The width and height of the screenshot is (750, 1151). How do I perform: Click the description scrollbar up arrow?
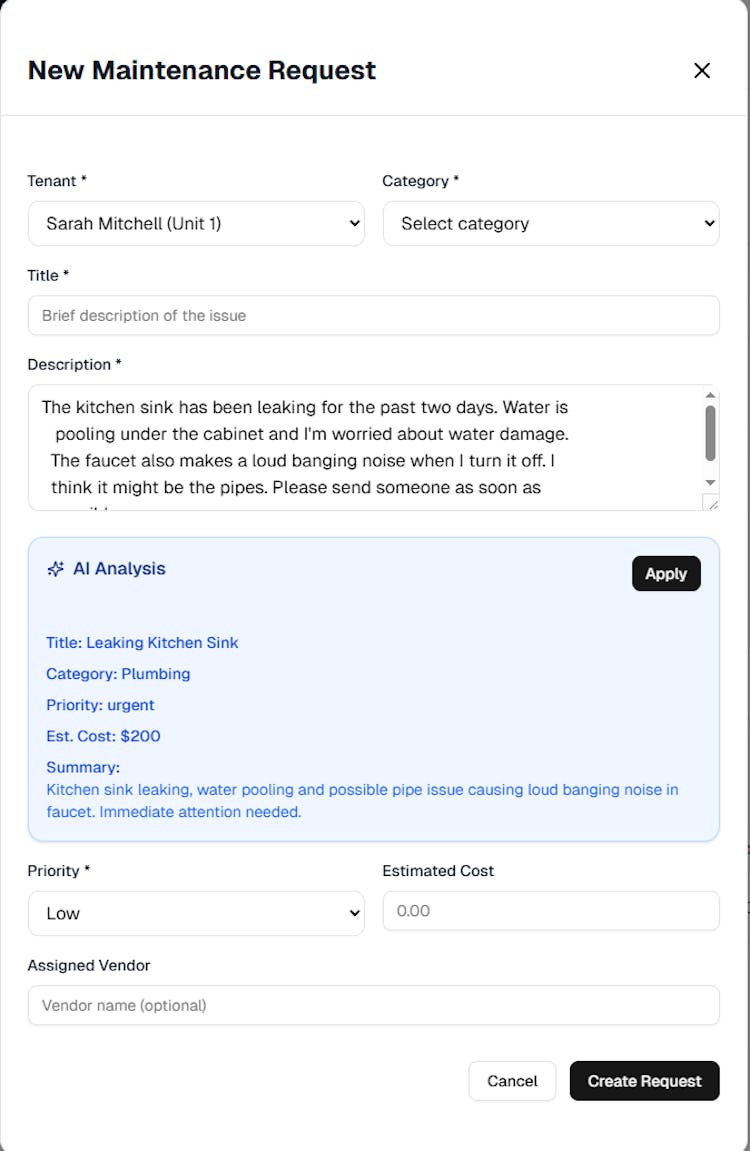[x=710, y=395]
